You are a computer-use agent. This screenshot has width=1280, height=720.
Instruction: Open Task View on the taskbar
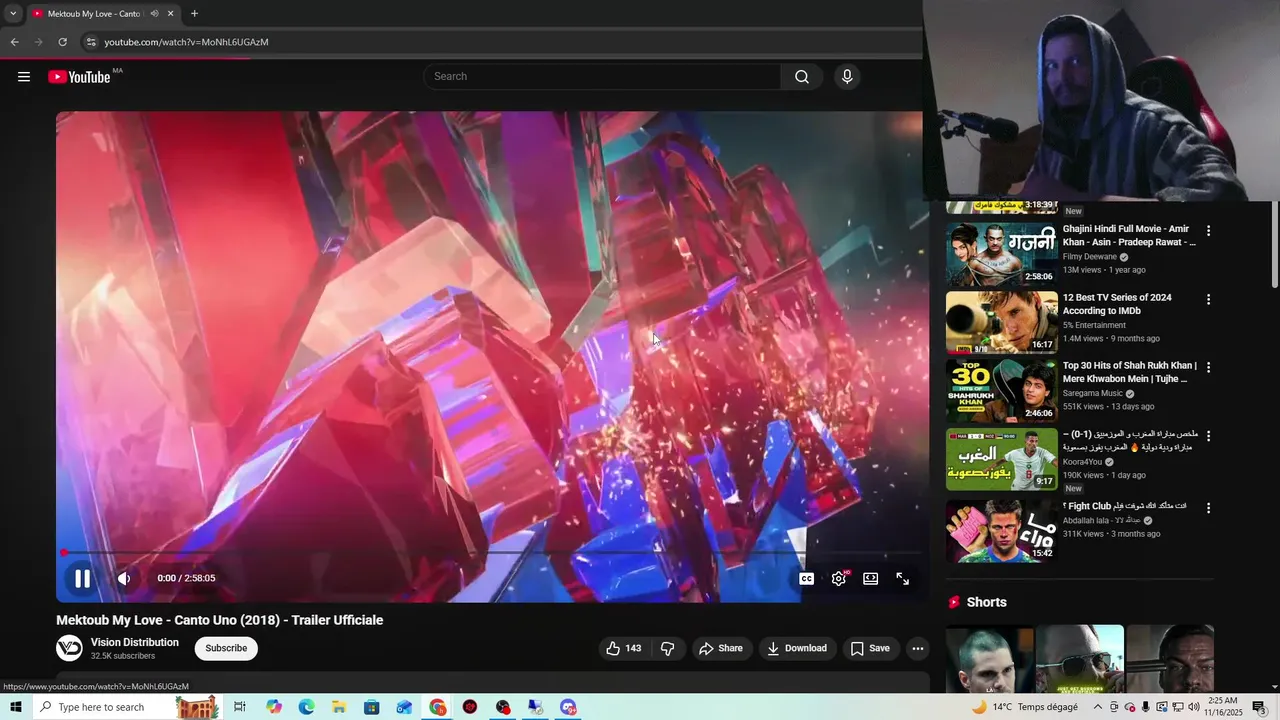click(x=239, y=707)
